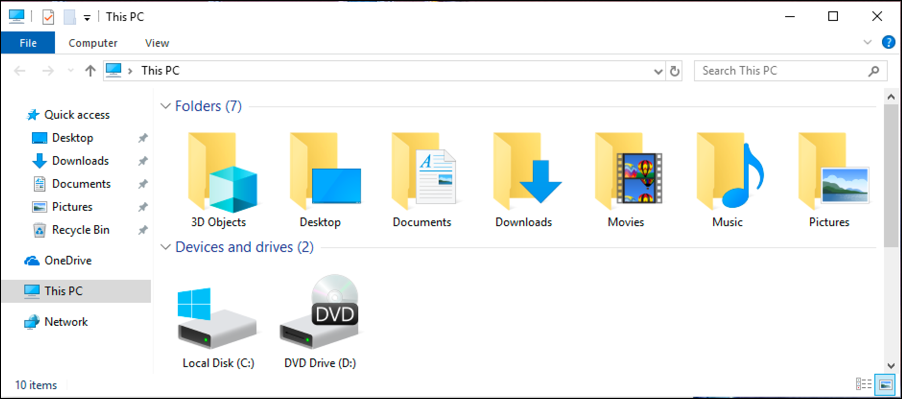This screenshot has width=902, height=399.
Task: Click the scrollbar up arrow
Action: click(x=891, y=96)
